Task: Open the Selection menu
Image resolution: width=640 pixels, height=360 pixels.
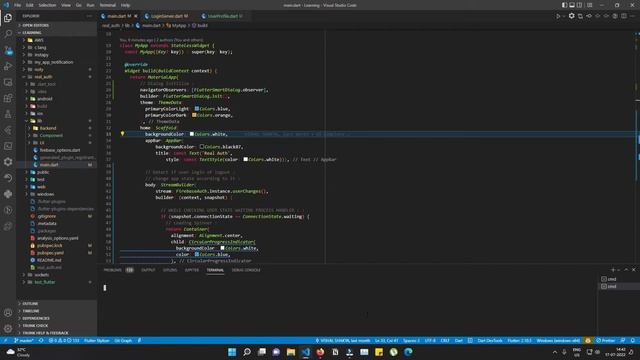Action: [47, 5]
